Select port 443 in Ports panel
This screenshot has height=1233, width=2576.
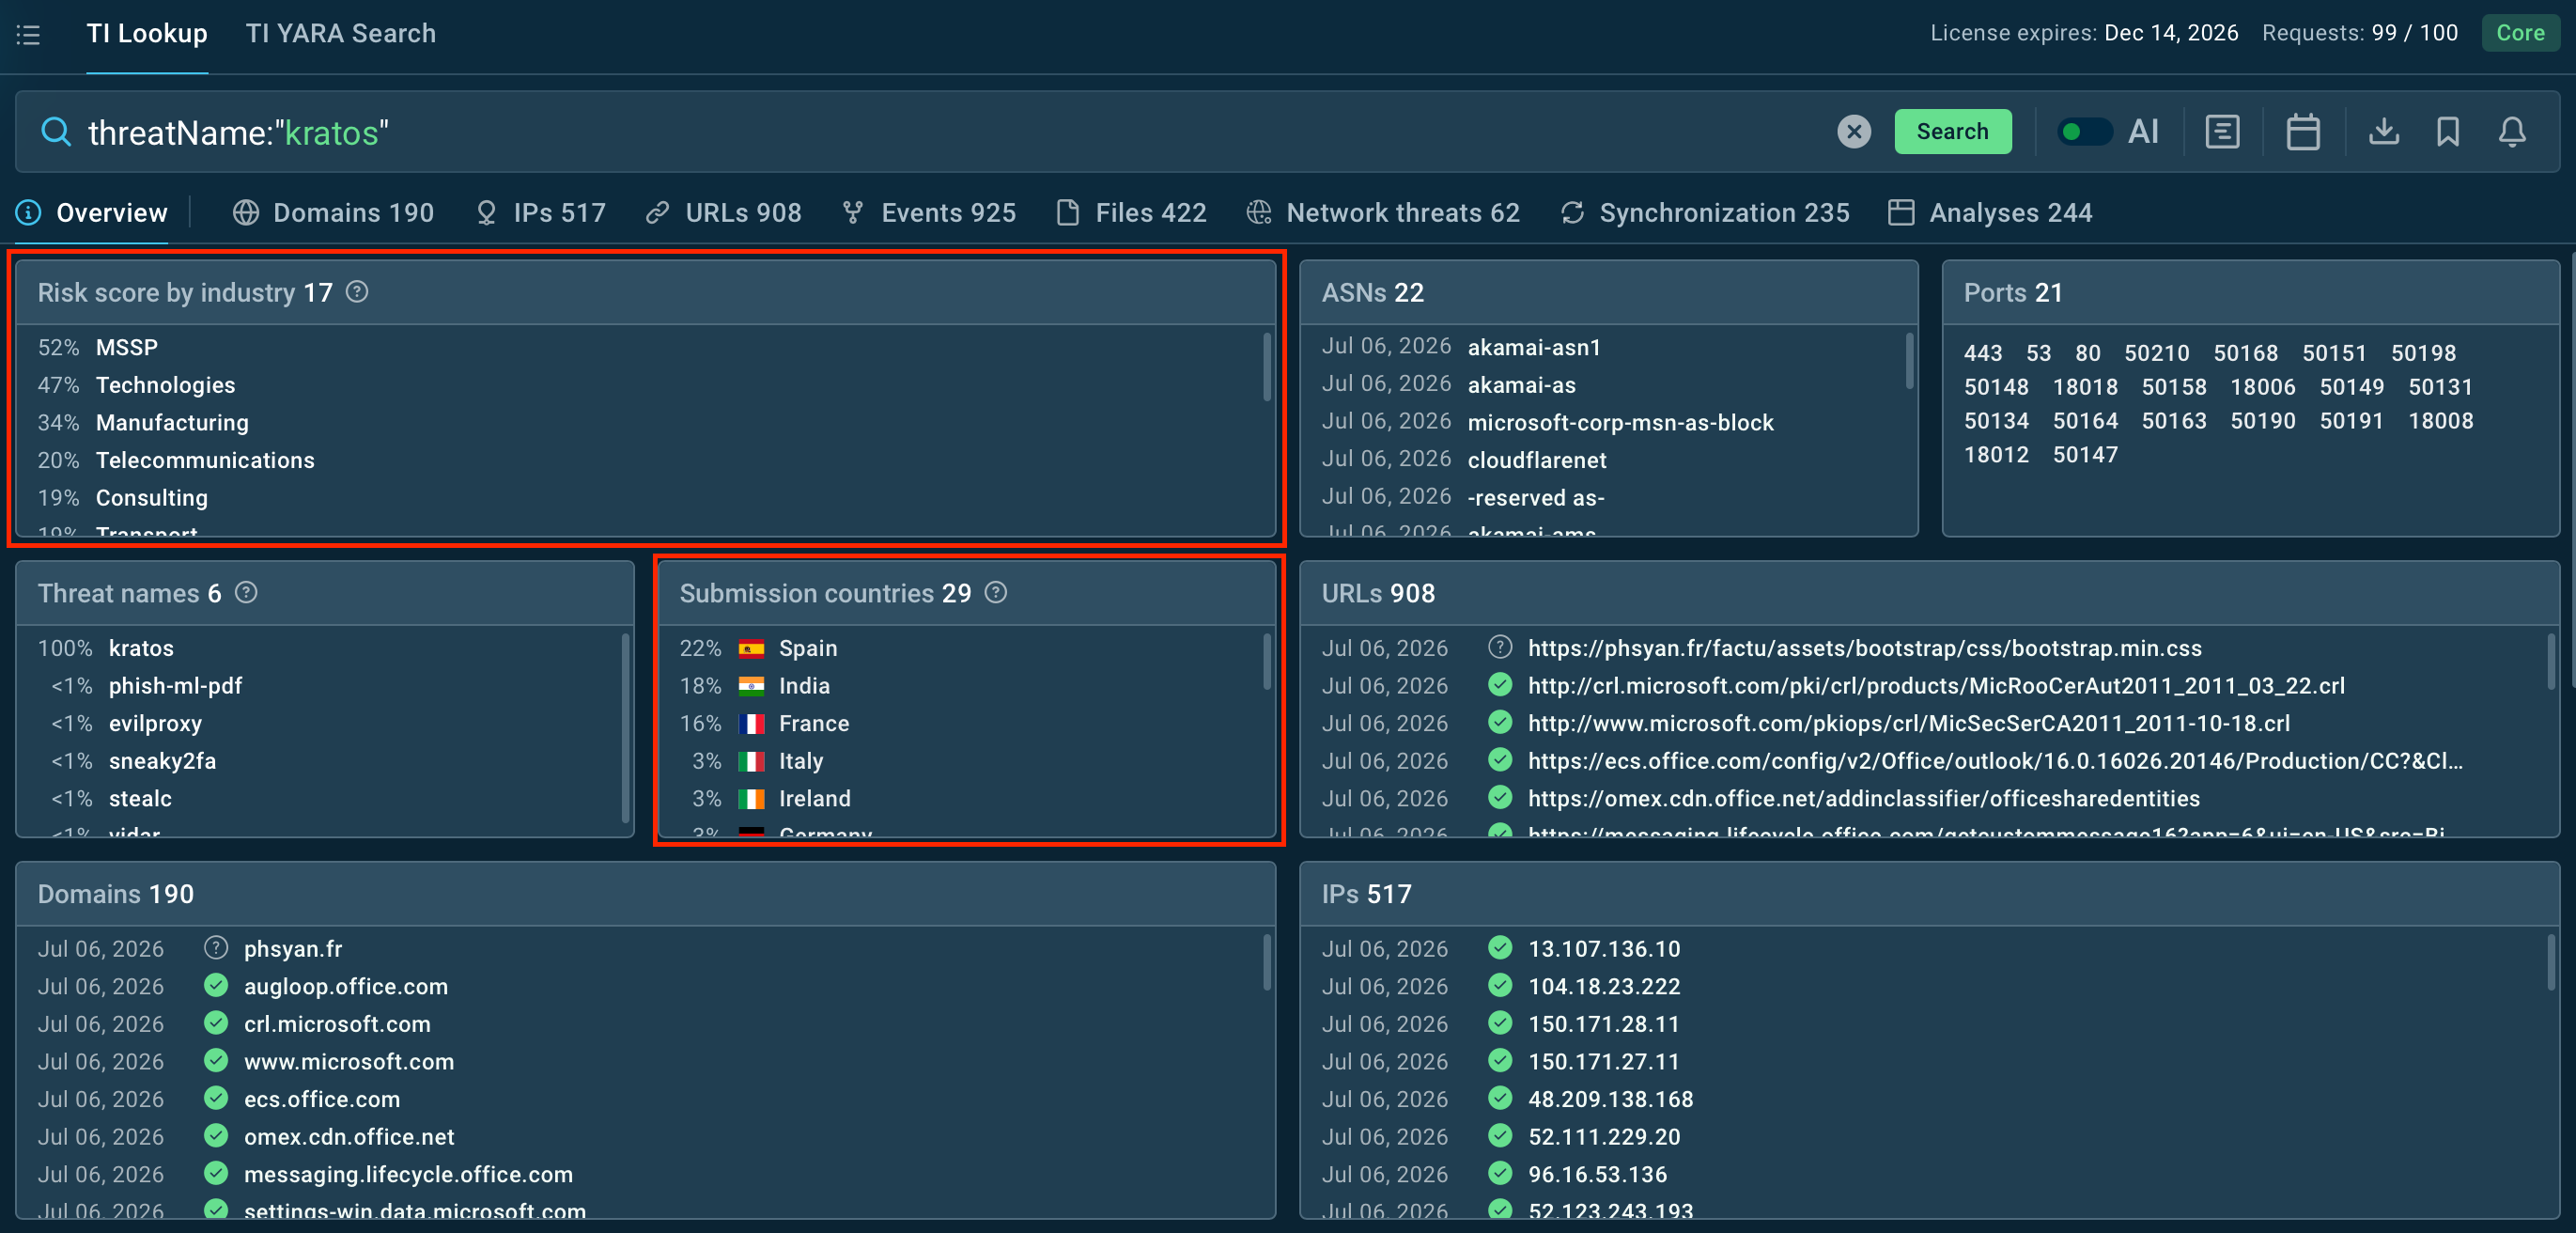pyautogui.click(x=1982, y=353)
